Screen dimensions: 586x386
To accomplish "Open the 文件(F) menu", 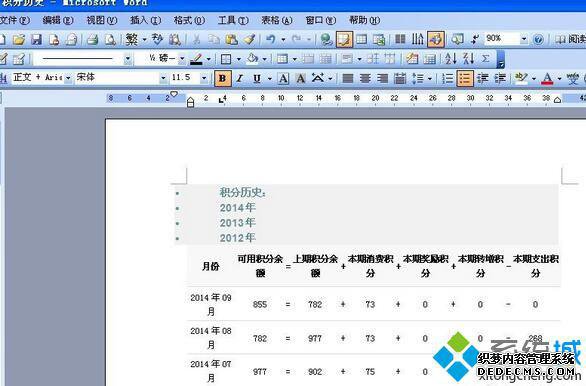I will (x=15, y=20).
